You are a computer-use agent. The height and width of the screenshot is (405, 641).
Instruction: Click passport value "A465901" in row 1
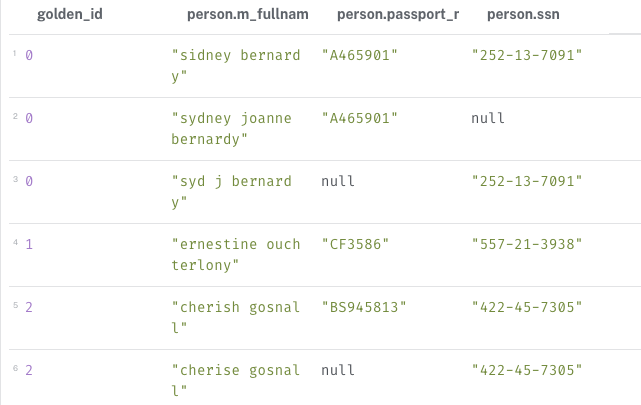pos(360,55)
